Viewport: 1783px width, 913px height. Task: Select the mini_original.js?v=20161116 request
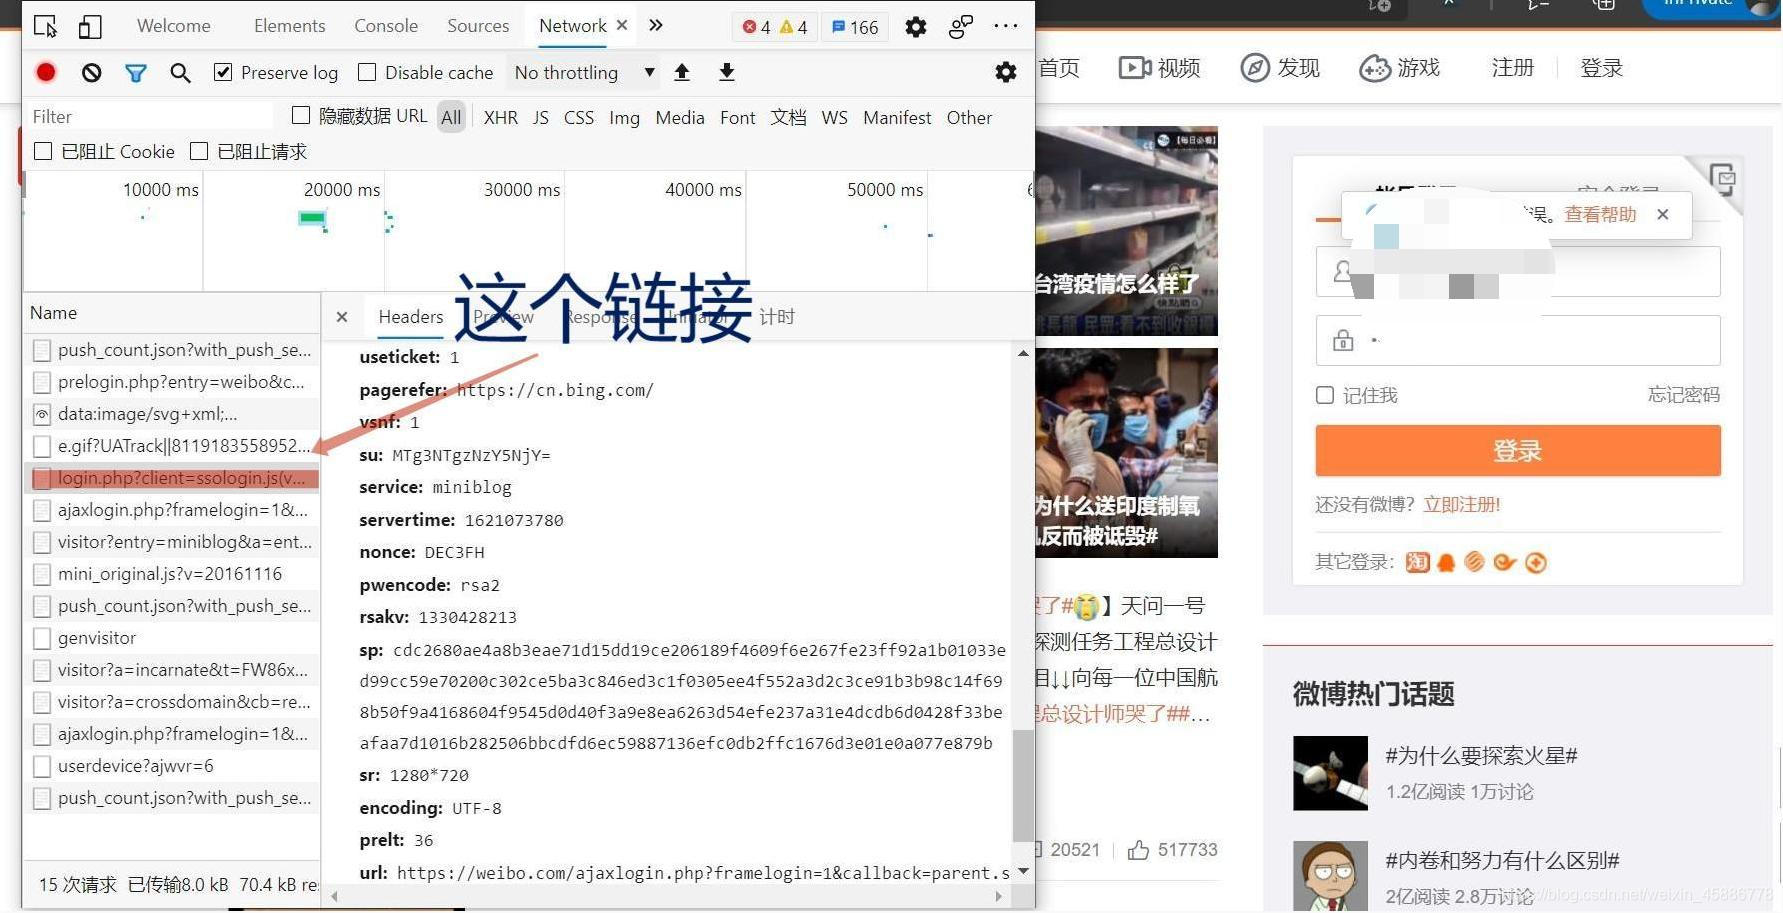pos(171,574)
